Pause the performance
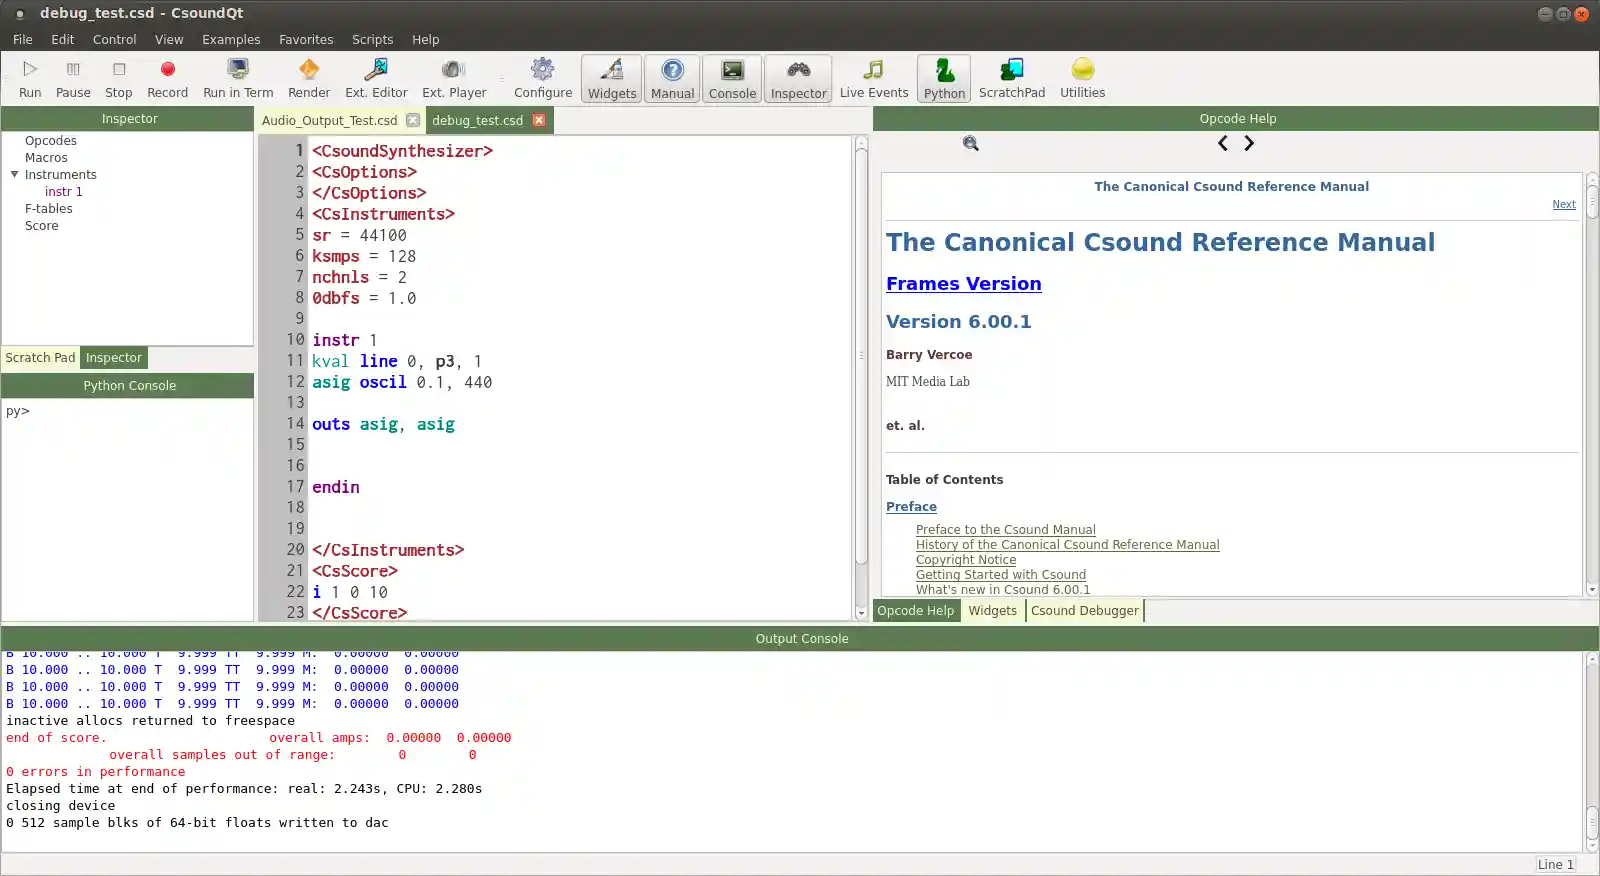Screen dimensions: 1600x876 point(73,79)
